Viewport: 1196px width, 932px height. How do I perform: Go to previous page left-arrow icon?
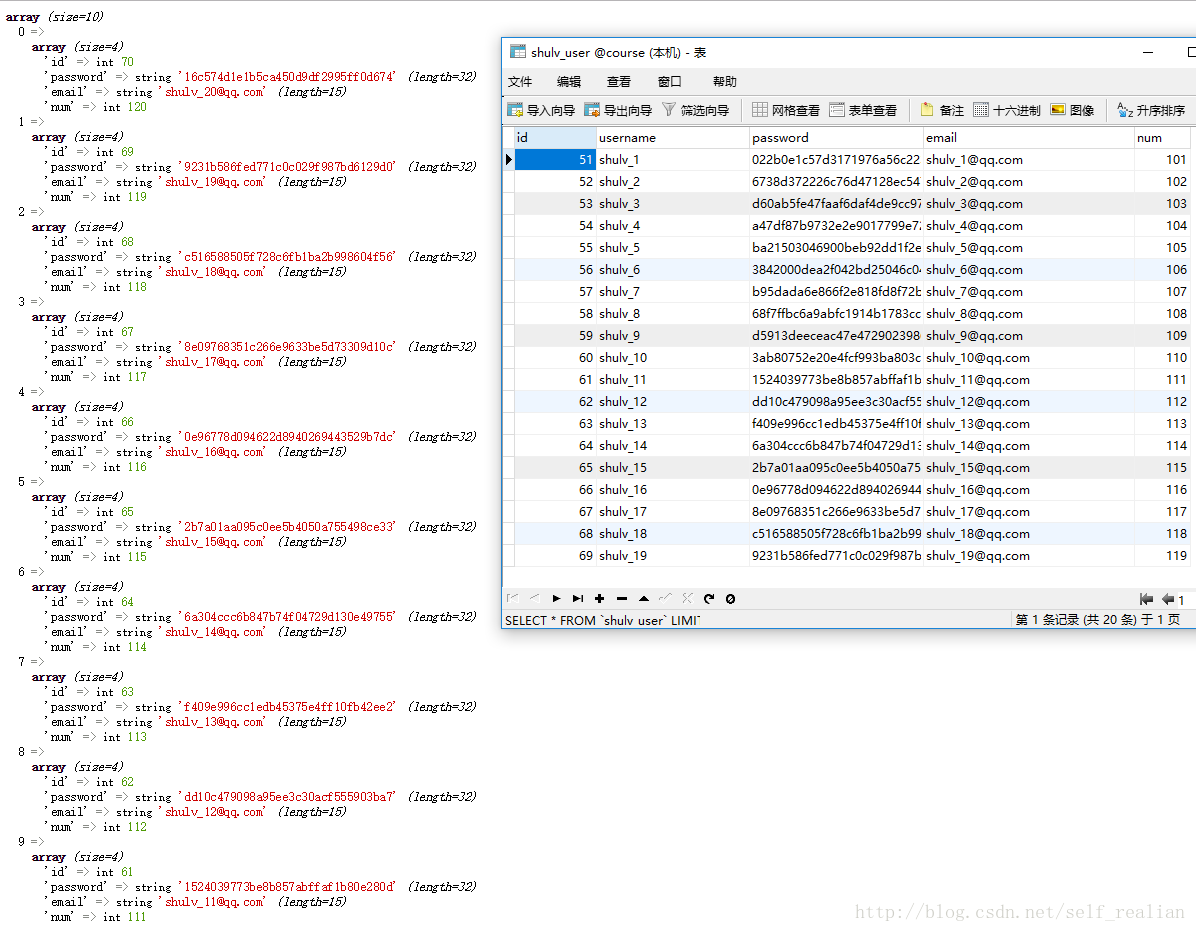[1167, 599]
